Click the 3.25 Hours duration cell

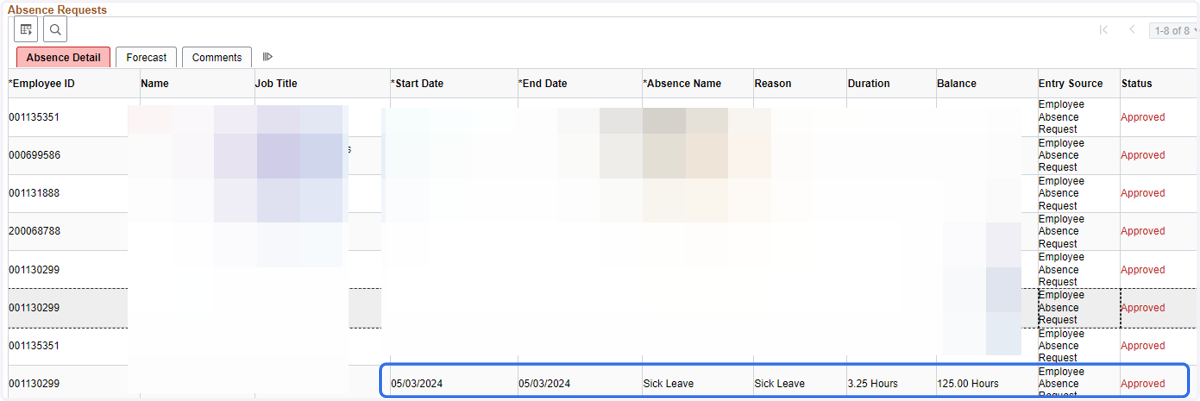873,383
